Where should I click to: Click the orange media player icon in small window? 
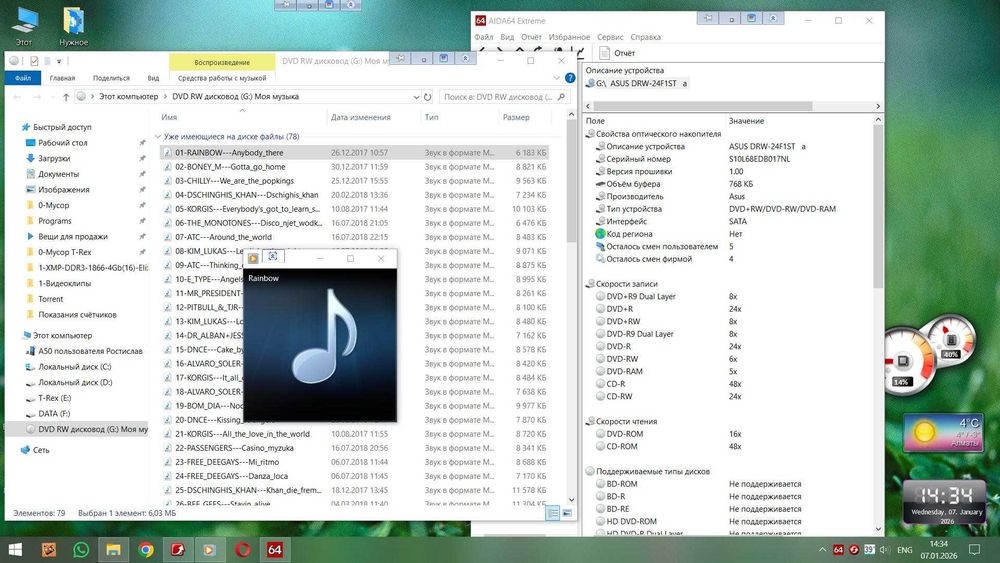coord(253,258)
